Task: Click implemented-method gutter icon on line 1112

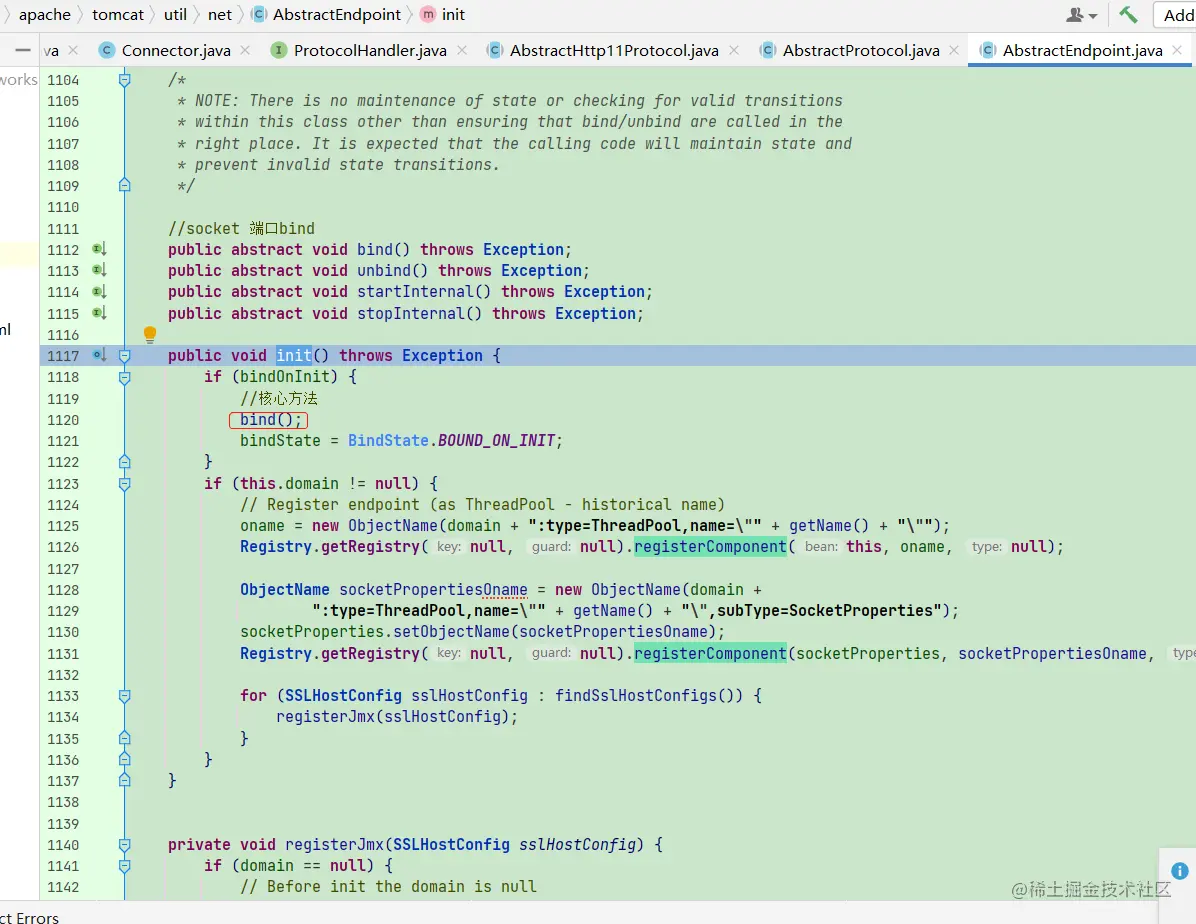Action: pos(99,249)
